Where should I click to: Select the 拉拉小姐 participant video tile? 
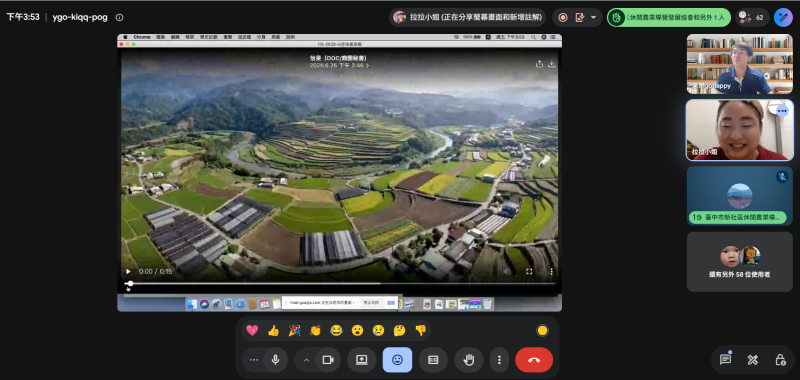click(739, 130)
